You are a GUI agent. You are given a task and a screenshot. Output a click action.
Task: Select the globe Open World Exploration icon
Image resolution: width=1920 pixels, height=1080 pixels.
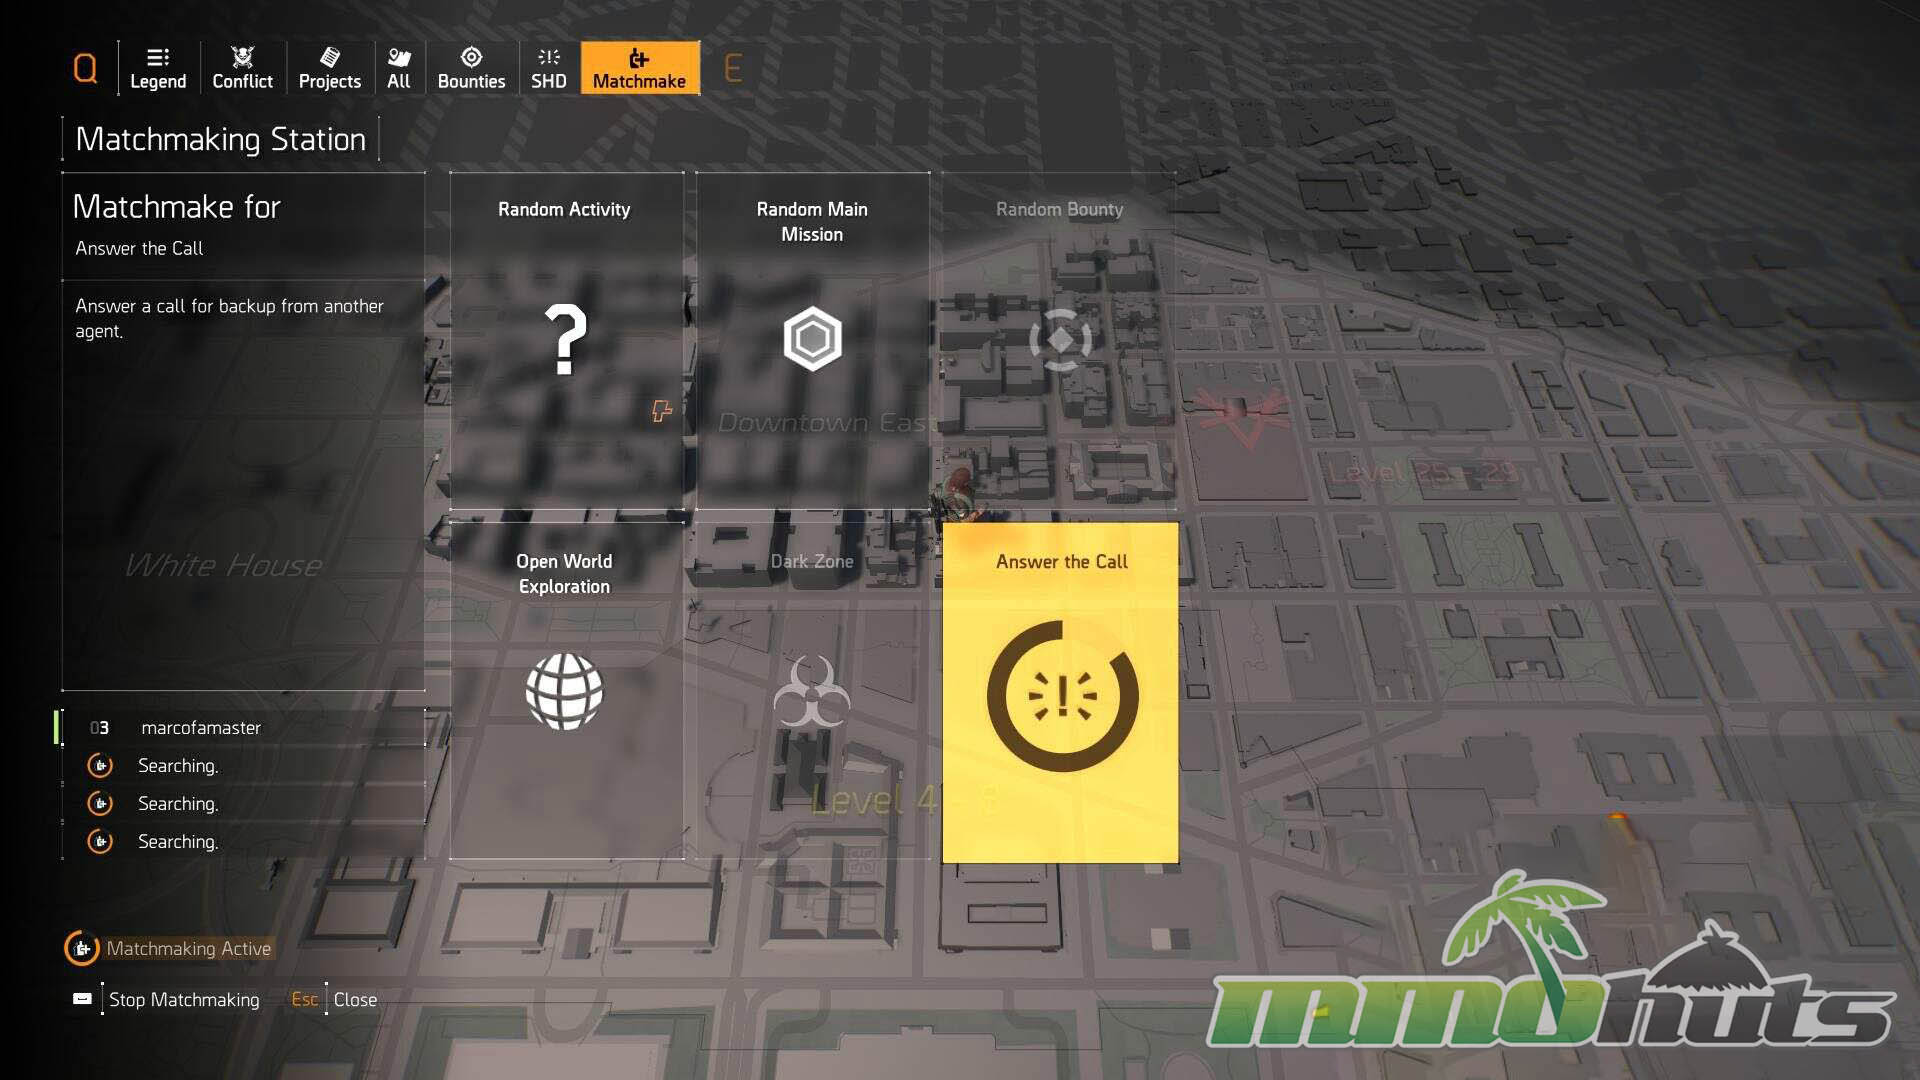[565, 691]
